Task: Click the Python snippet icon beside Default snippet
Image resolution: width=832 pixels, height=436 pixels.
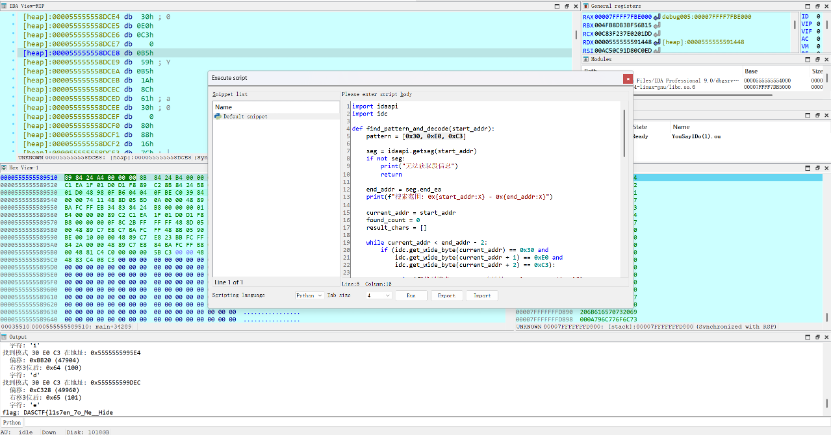Action: pyautogui.click(x=219, y=117)
